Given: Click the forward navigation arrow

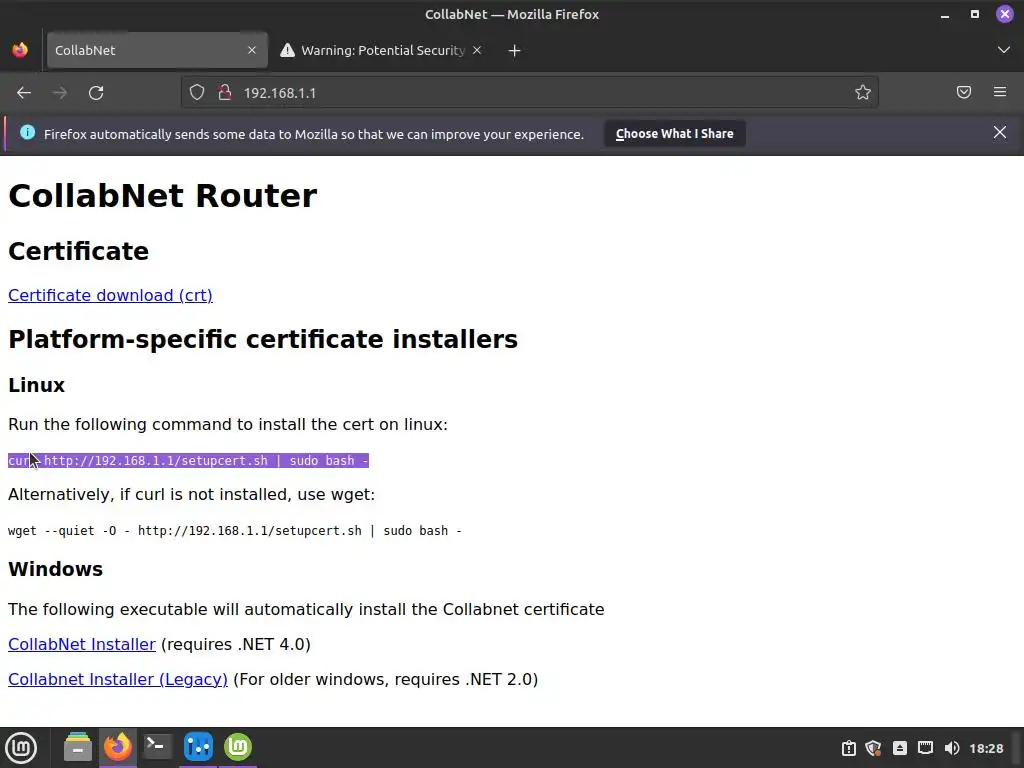Looking at the screenshot, I should click(x=60, y=93).
